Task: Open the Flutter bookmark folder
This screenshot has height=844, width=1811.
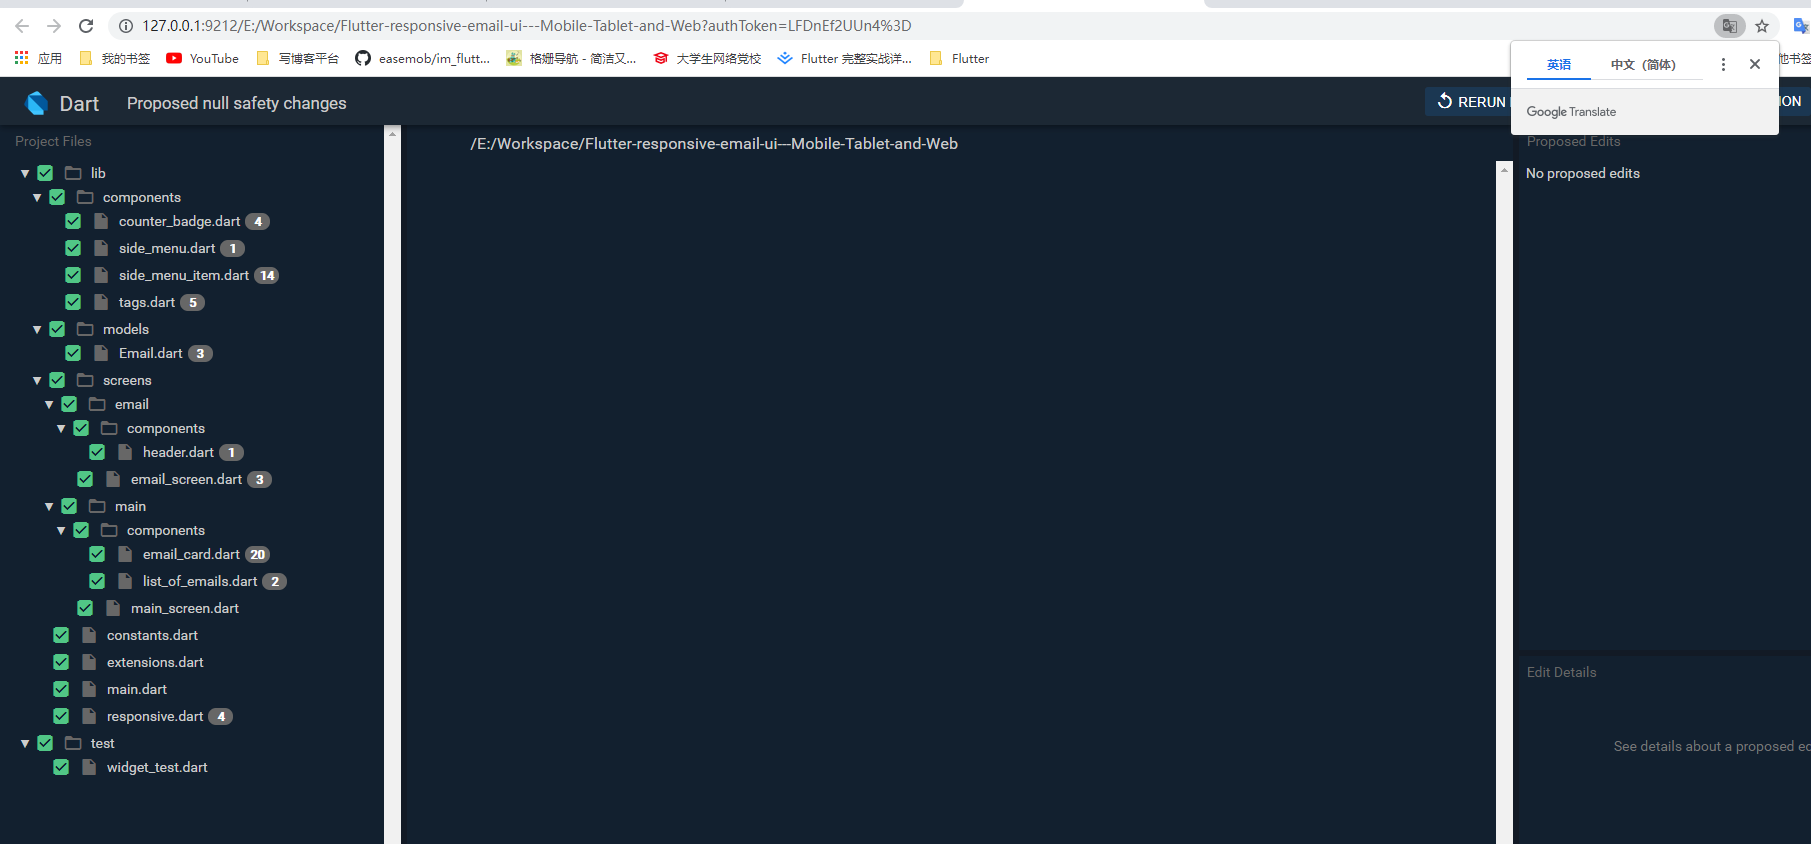Action: (960, 58)
